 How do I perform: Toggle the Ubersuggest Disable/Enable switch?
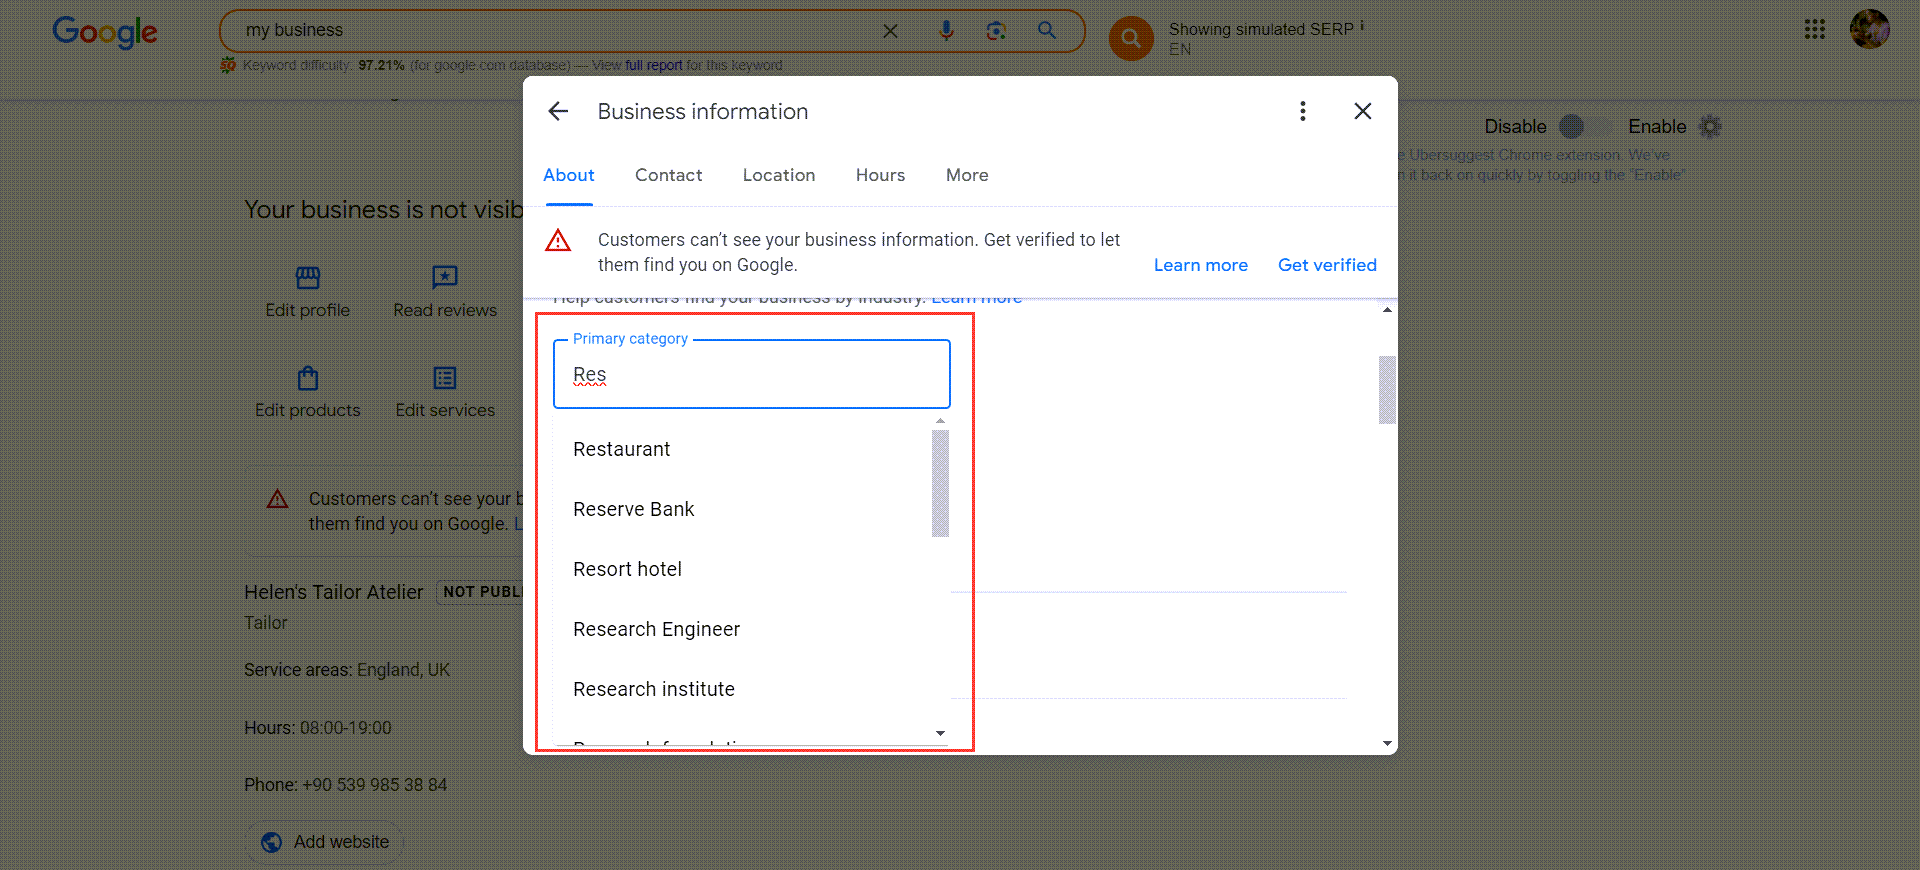(x=1586, y=127)
